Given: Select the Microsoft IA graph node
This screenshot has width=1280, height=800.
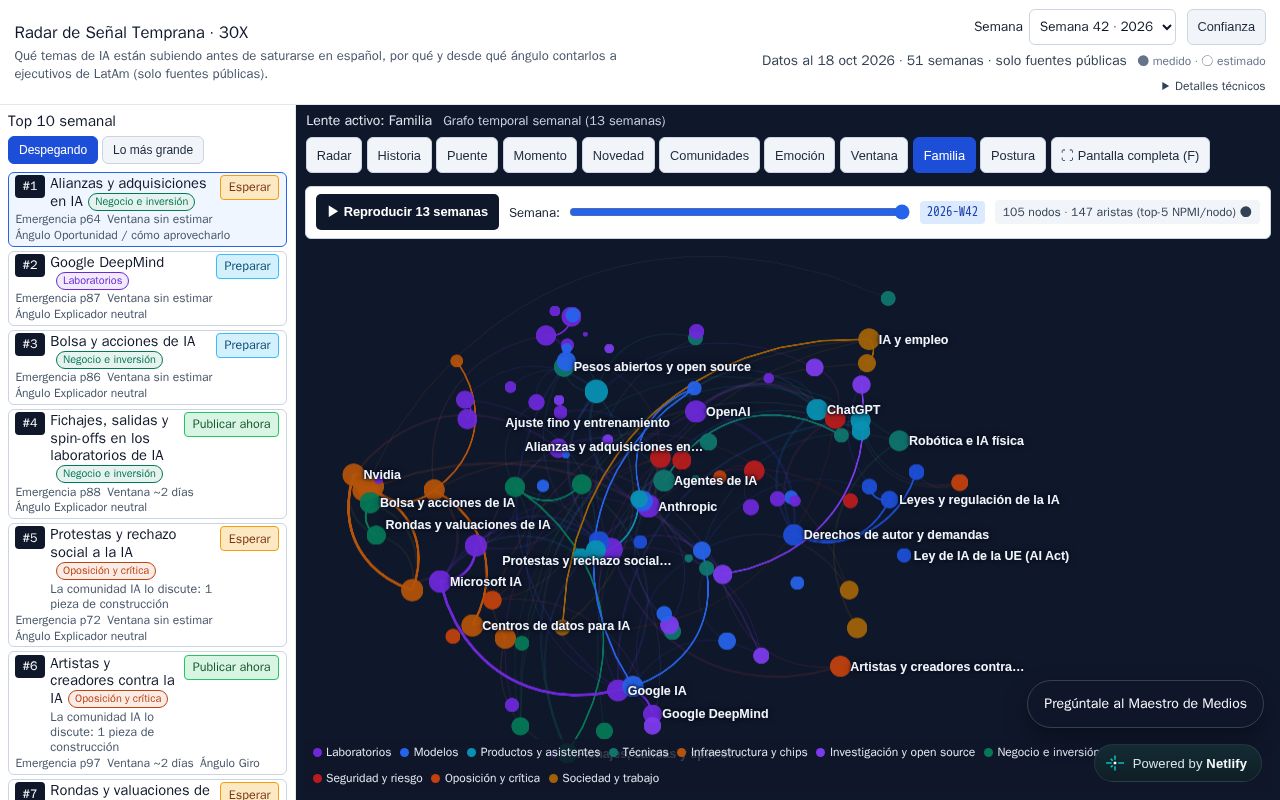Looking at the screenshot, I should pos(440,582).
